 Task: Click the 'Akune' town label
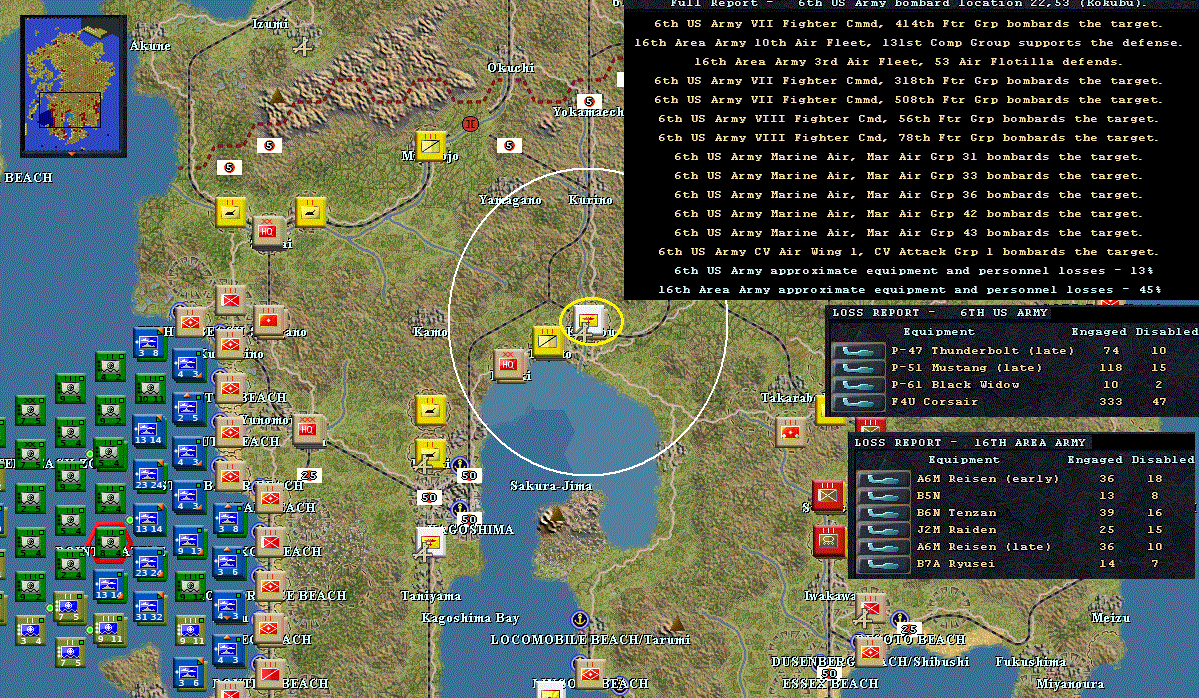(x=151, y=46)
